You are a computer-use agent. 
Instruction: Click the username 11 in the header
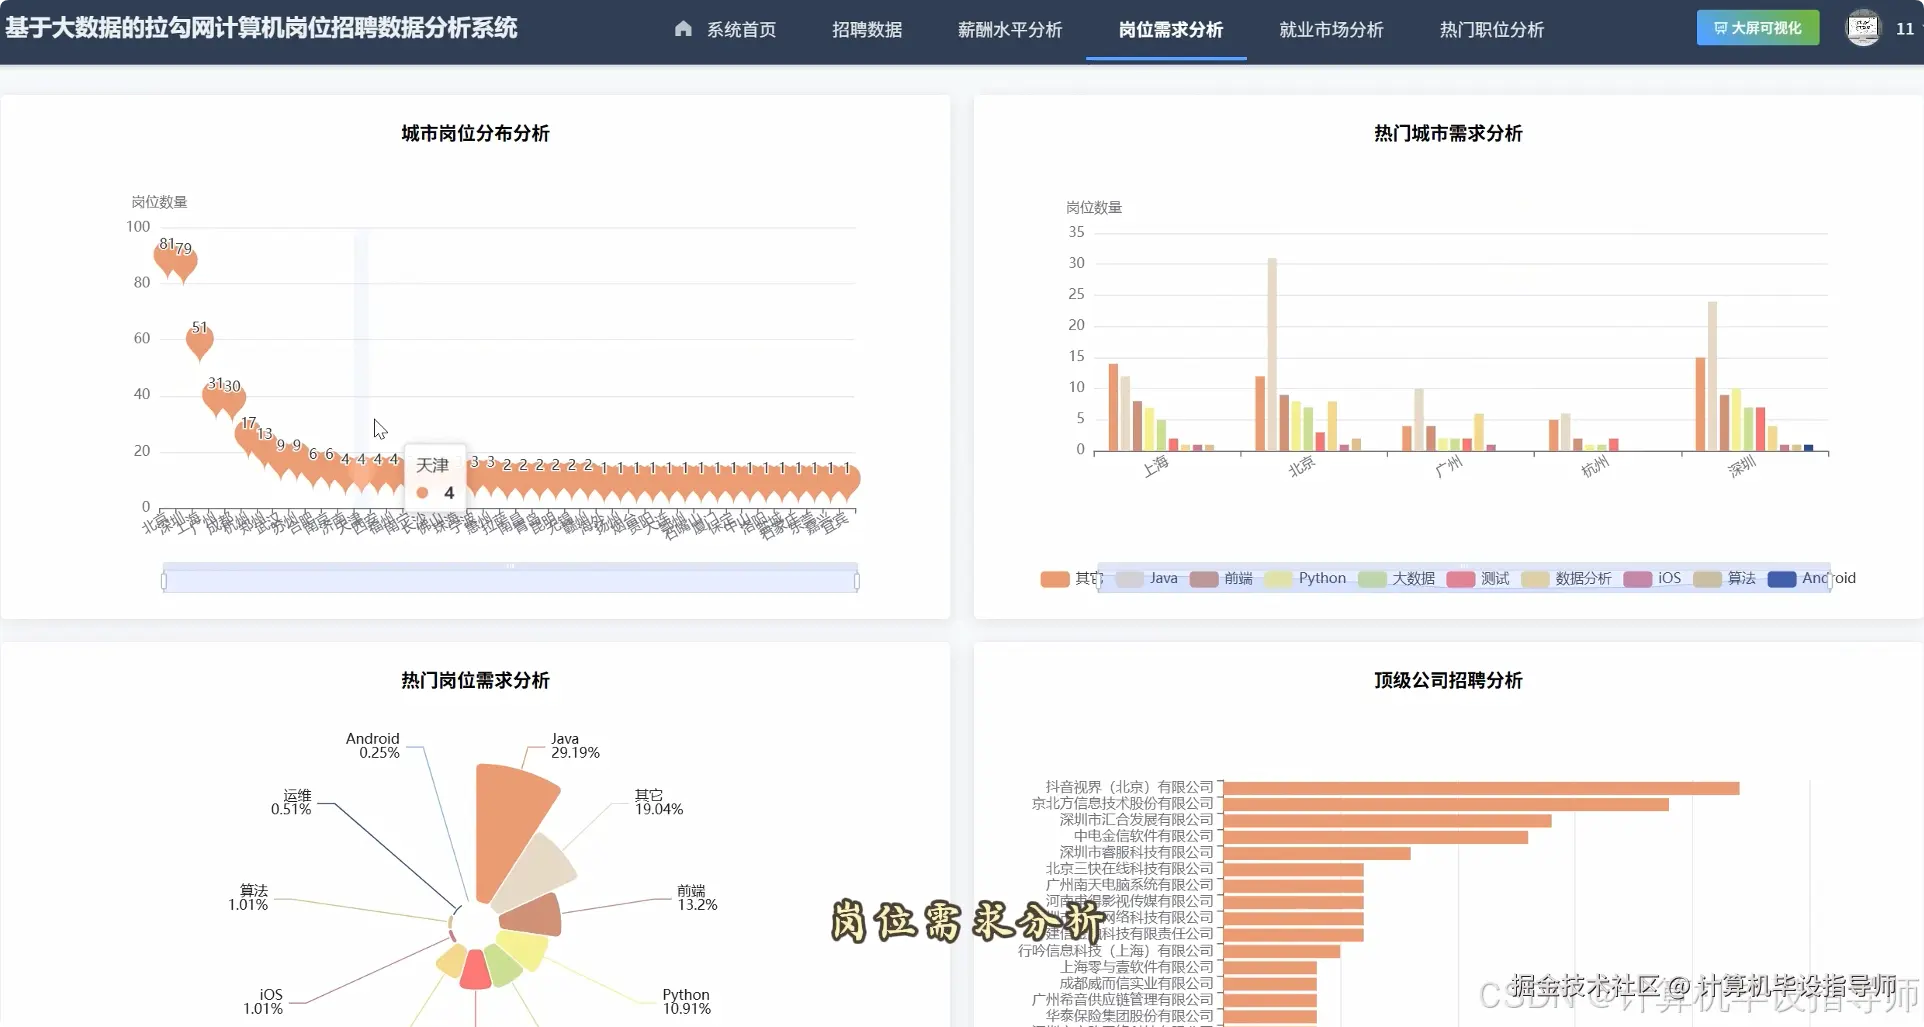tap(1905, 29)
